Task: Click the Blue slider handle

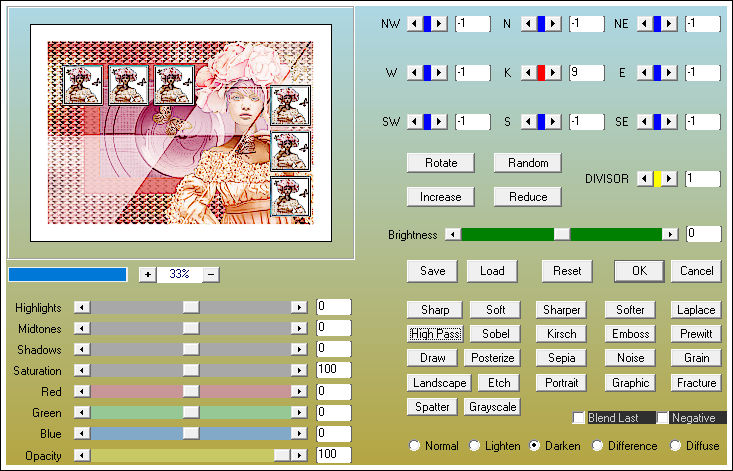Action: (x=191, y=433)
